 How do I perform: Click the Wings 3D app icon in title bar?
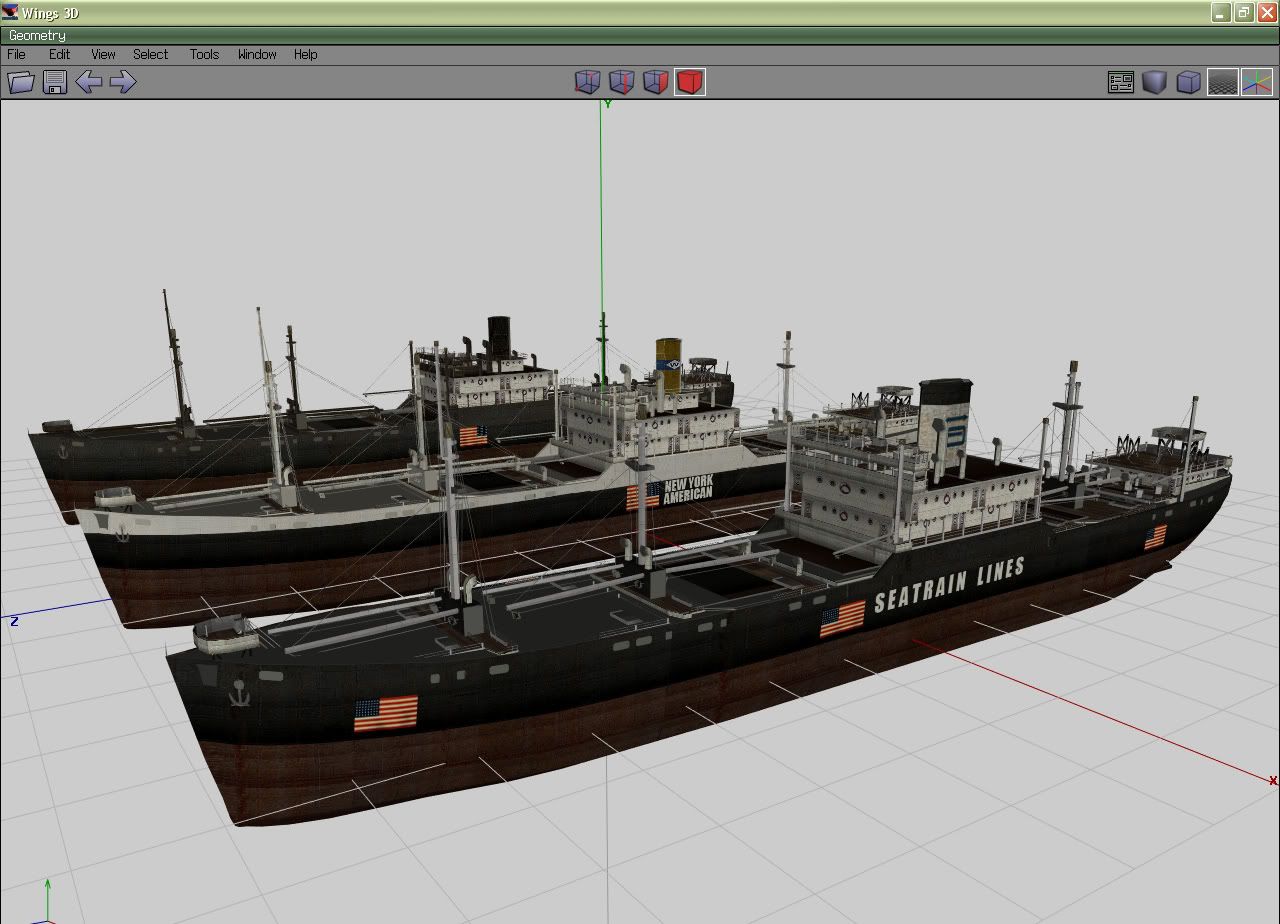tap(11, 13)
